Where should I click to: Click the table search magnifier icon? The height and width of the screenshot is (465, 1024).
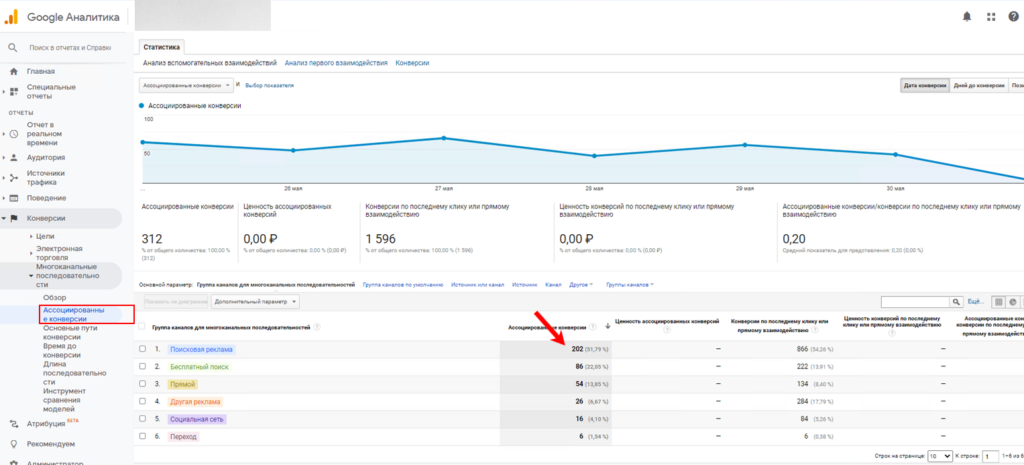point(956,301)
